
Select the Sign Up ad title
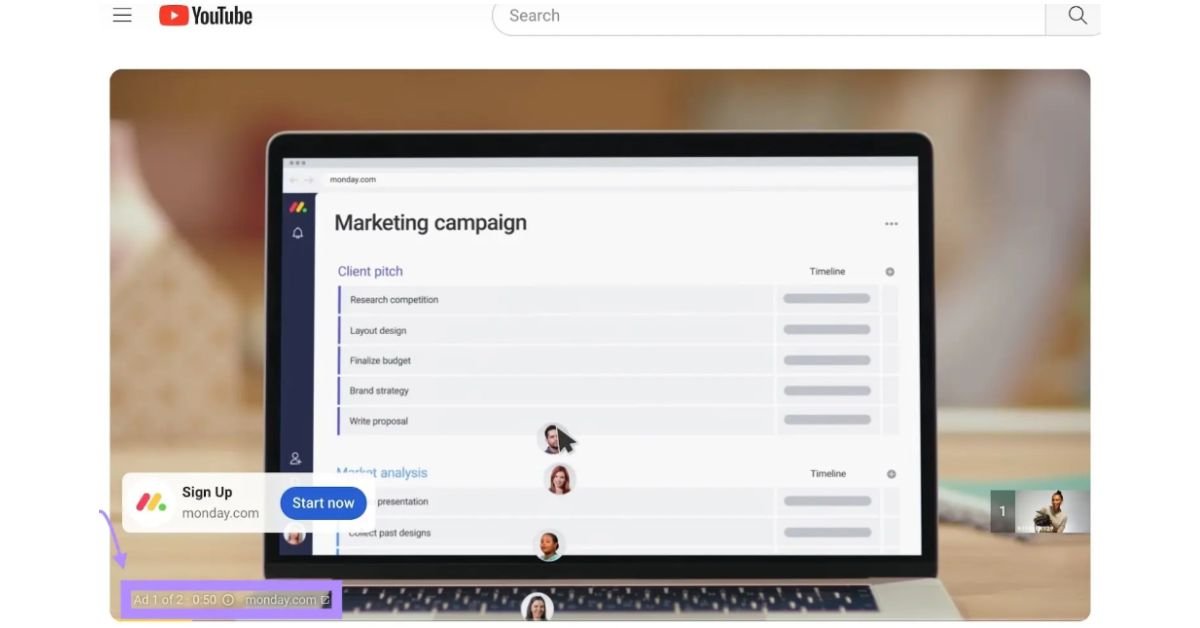(x=207, y=492)
